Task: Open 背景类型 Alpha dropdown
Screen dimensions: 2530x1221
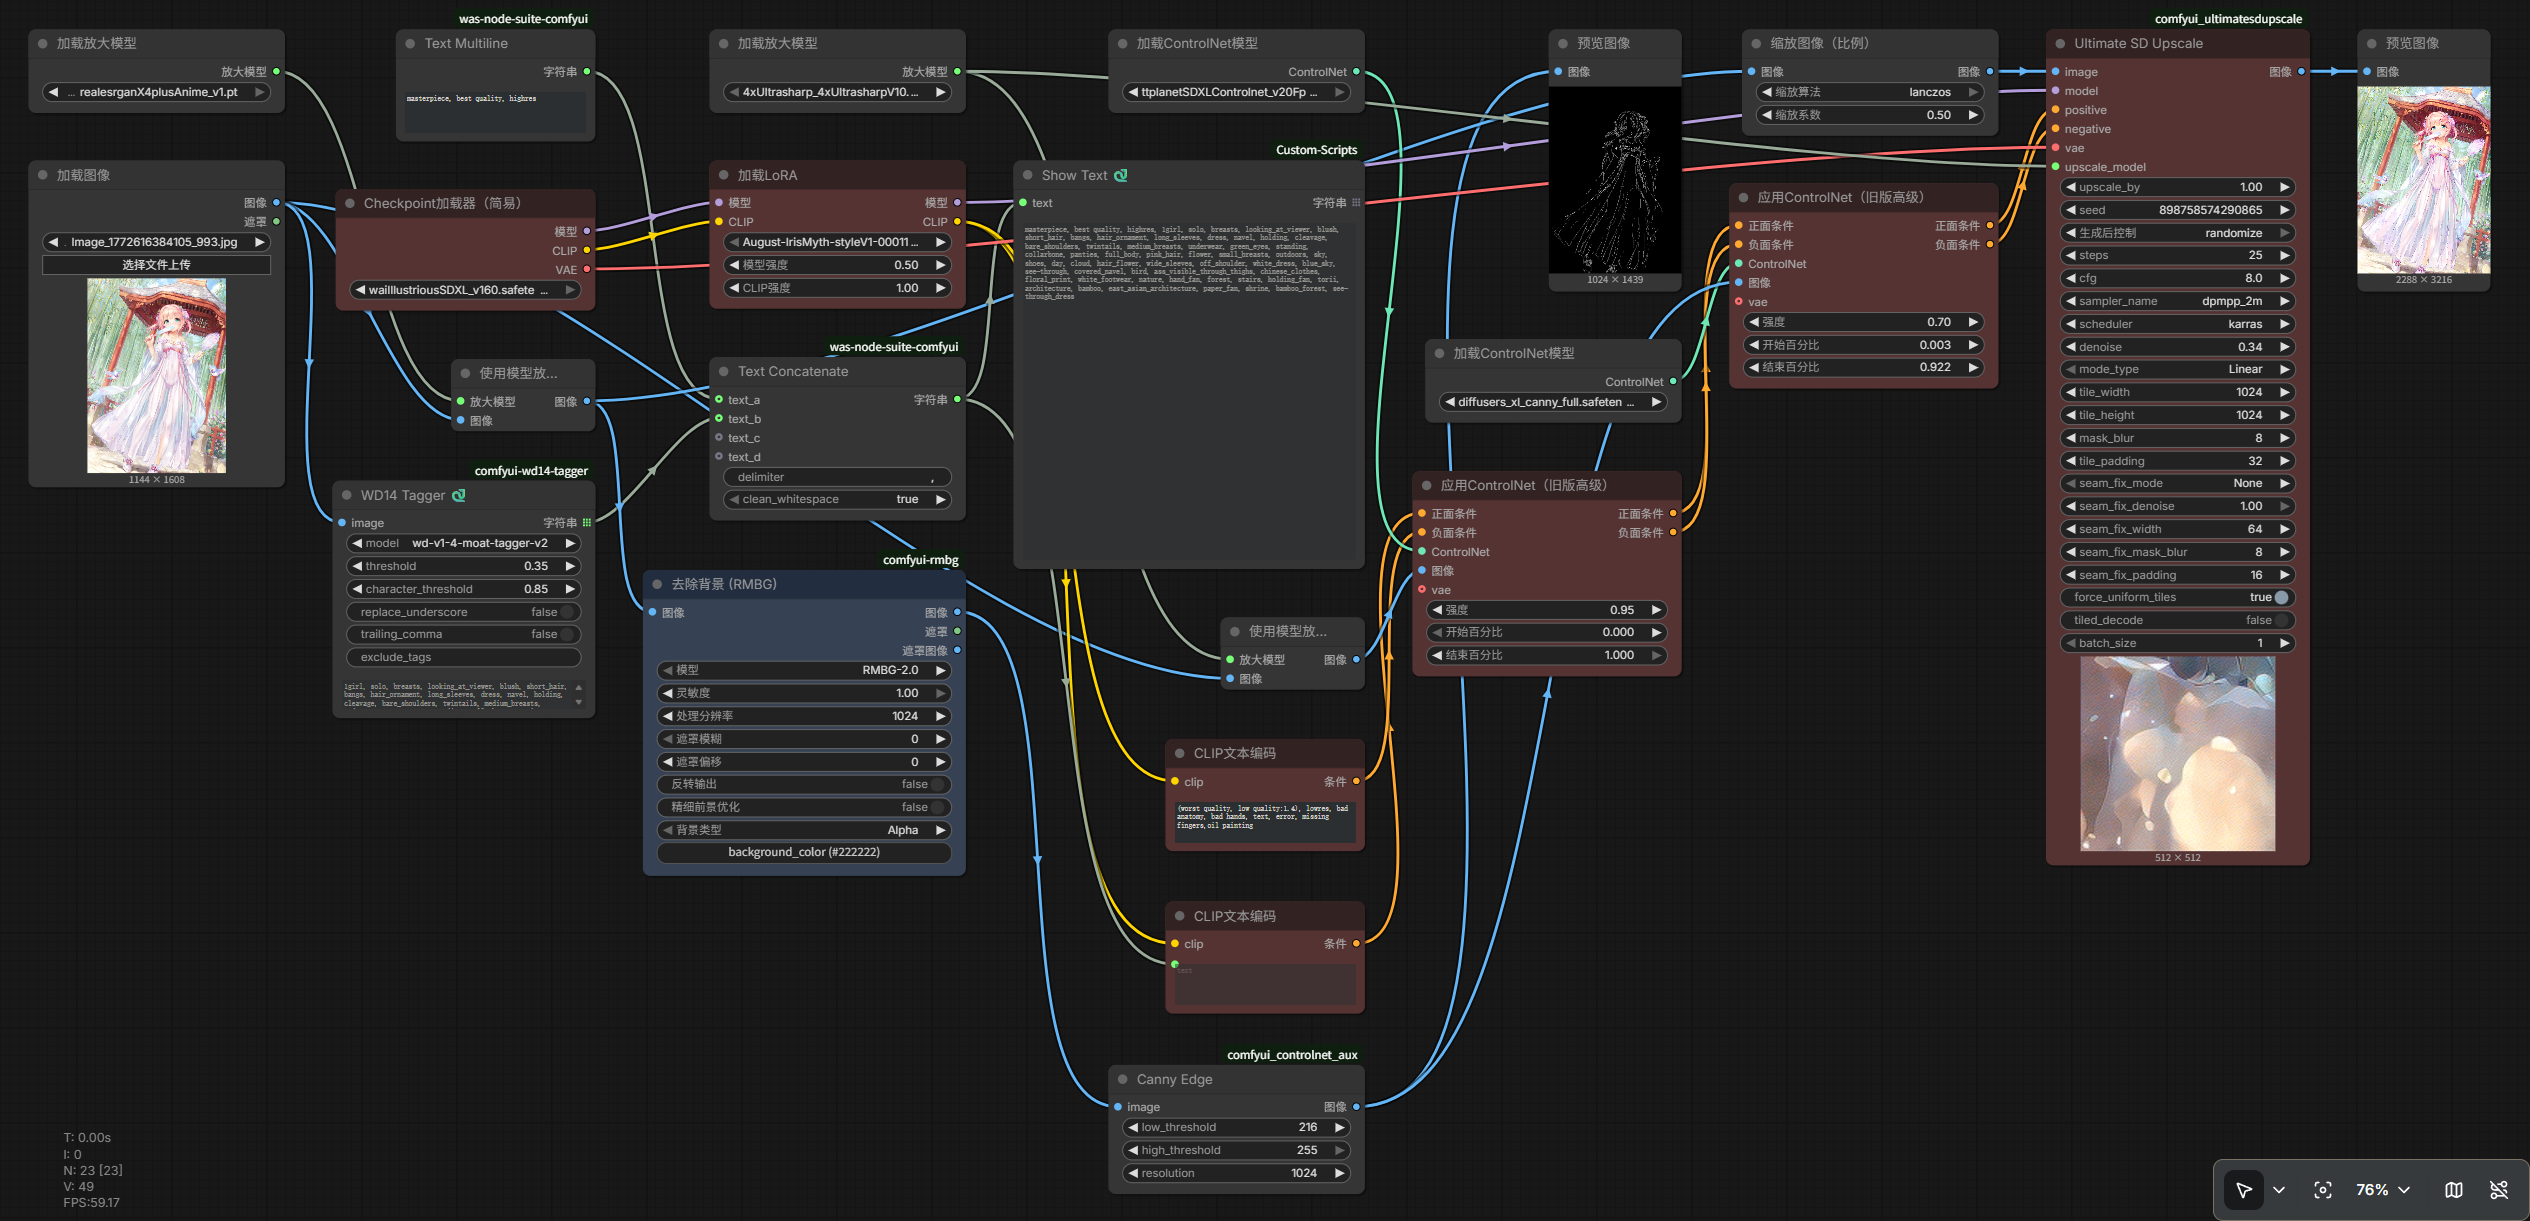Action: point(804,830)
